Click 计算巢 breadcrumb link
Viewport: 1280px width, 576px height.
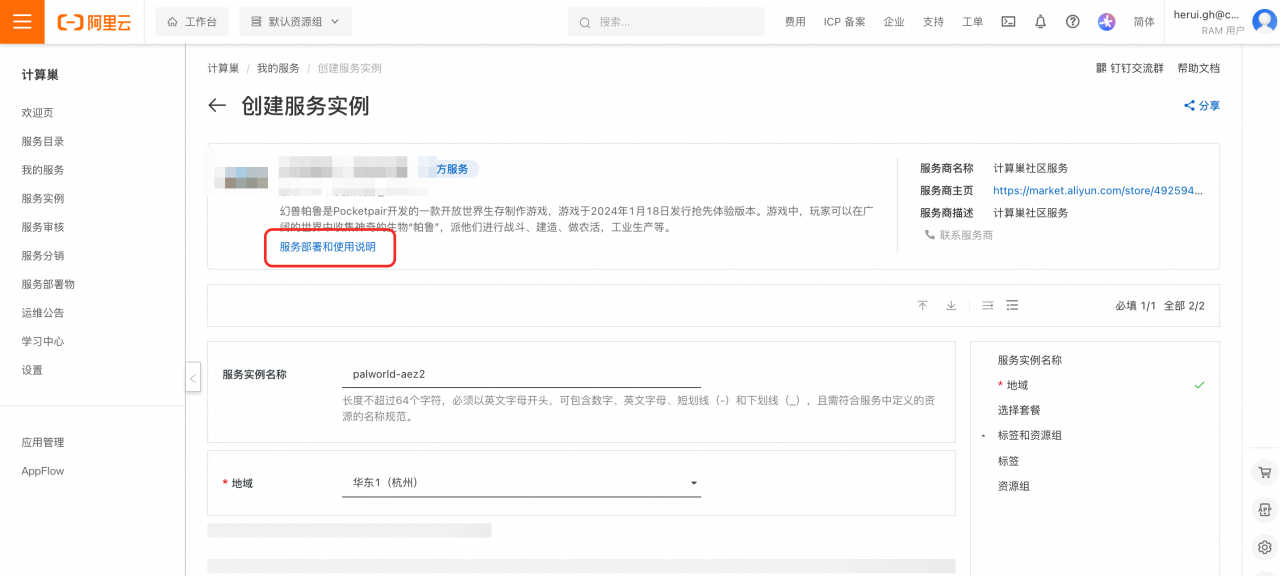[223, 68]
